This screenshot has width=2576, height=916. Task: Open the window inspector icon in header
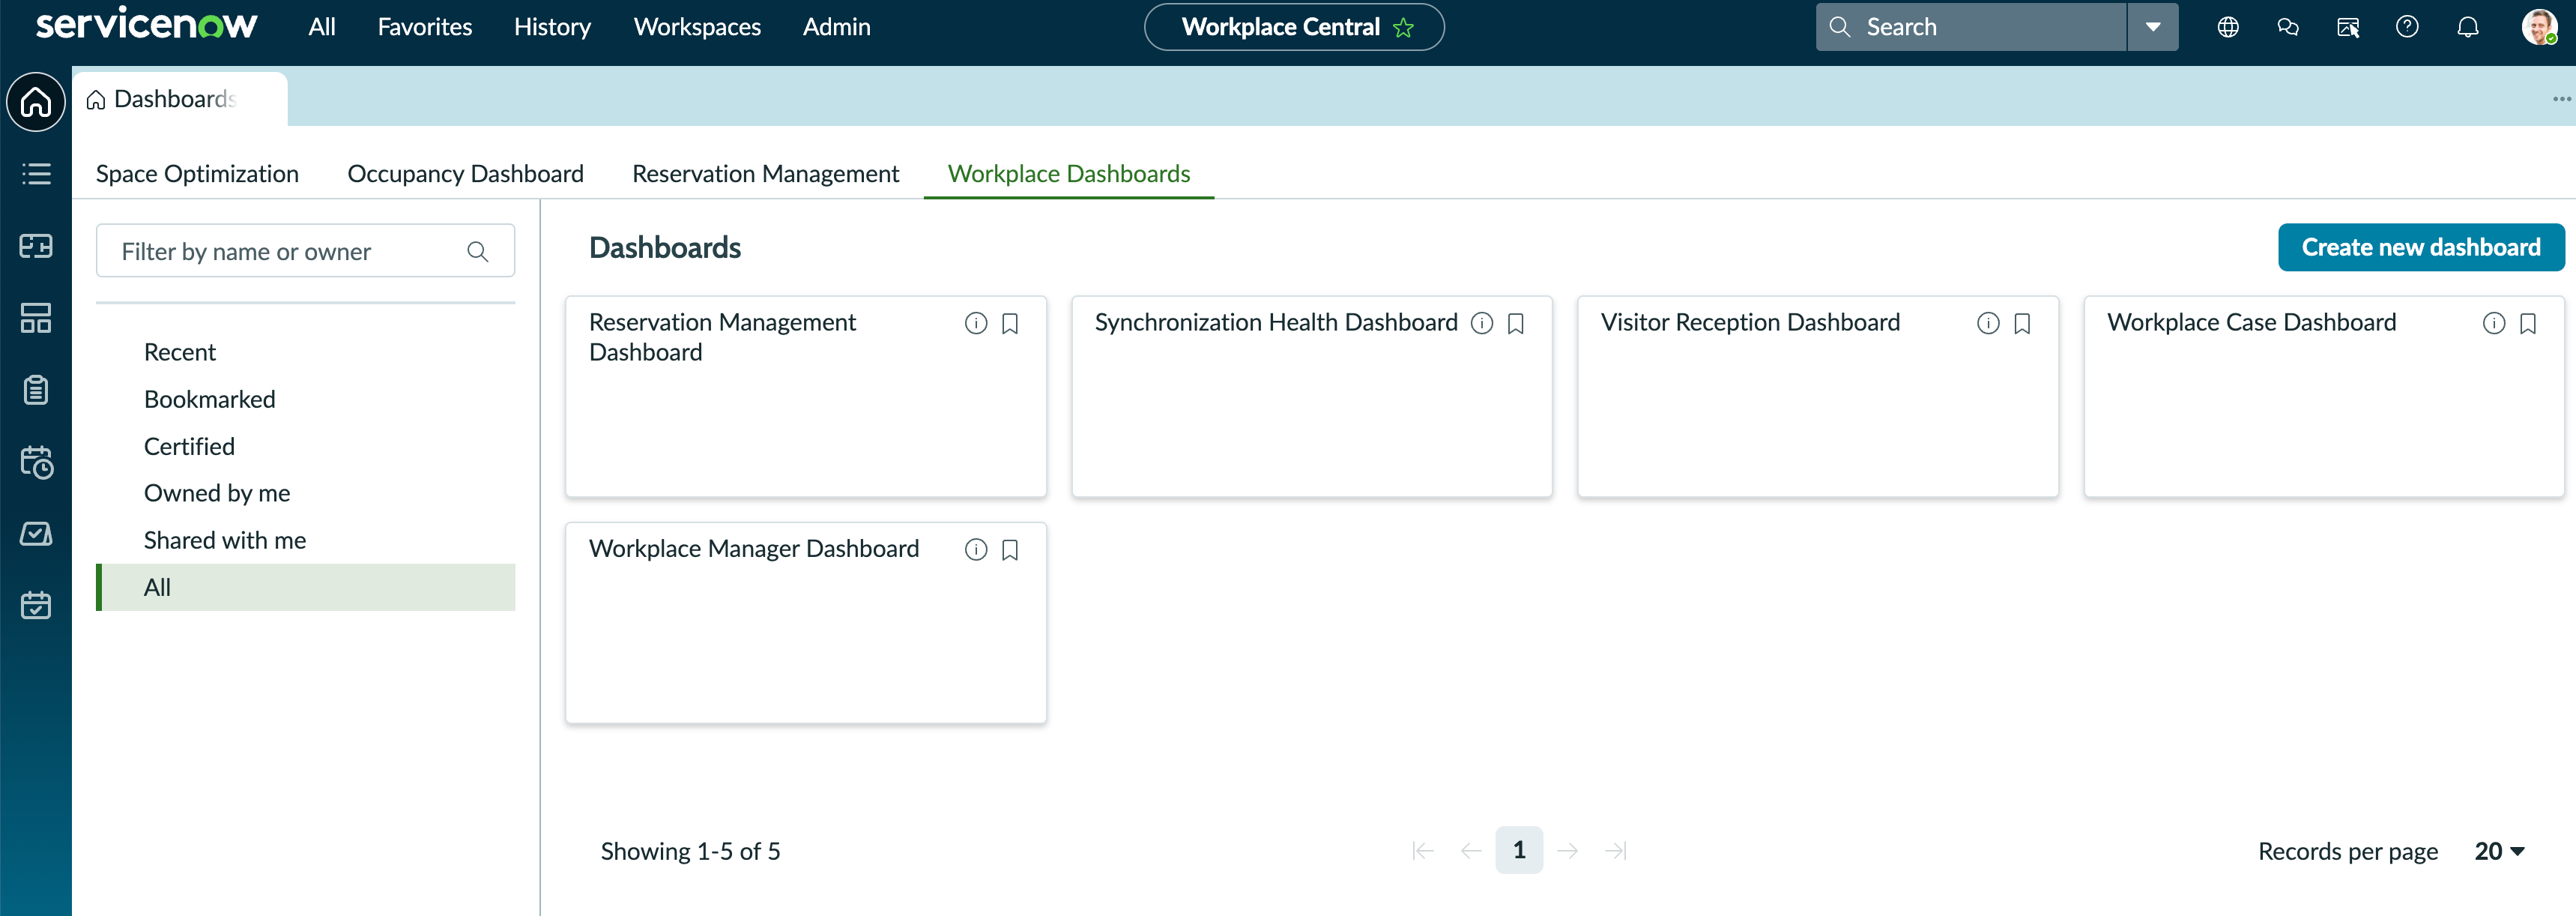pos(2348,27)
